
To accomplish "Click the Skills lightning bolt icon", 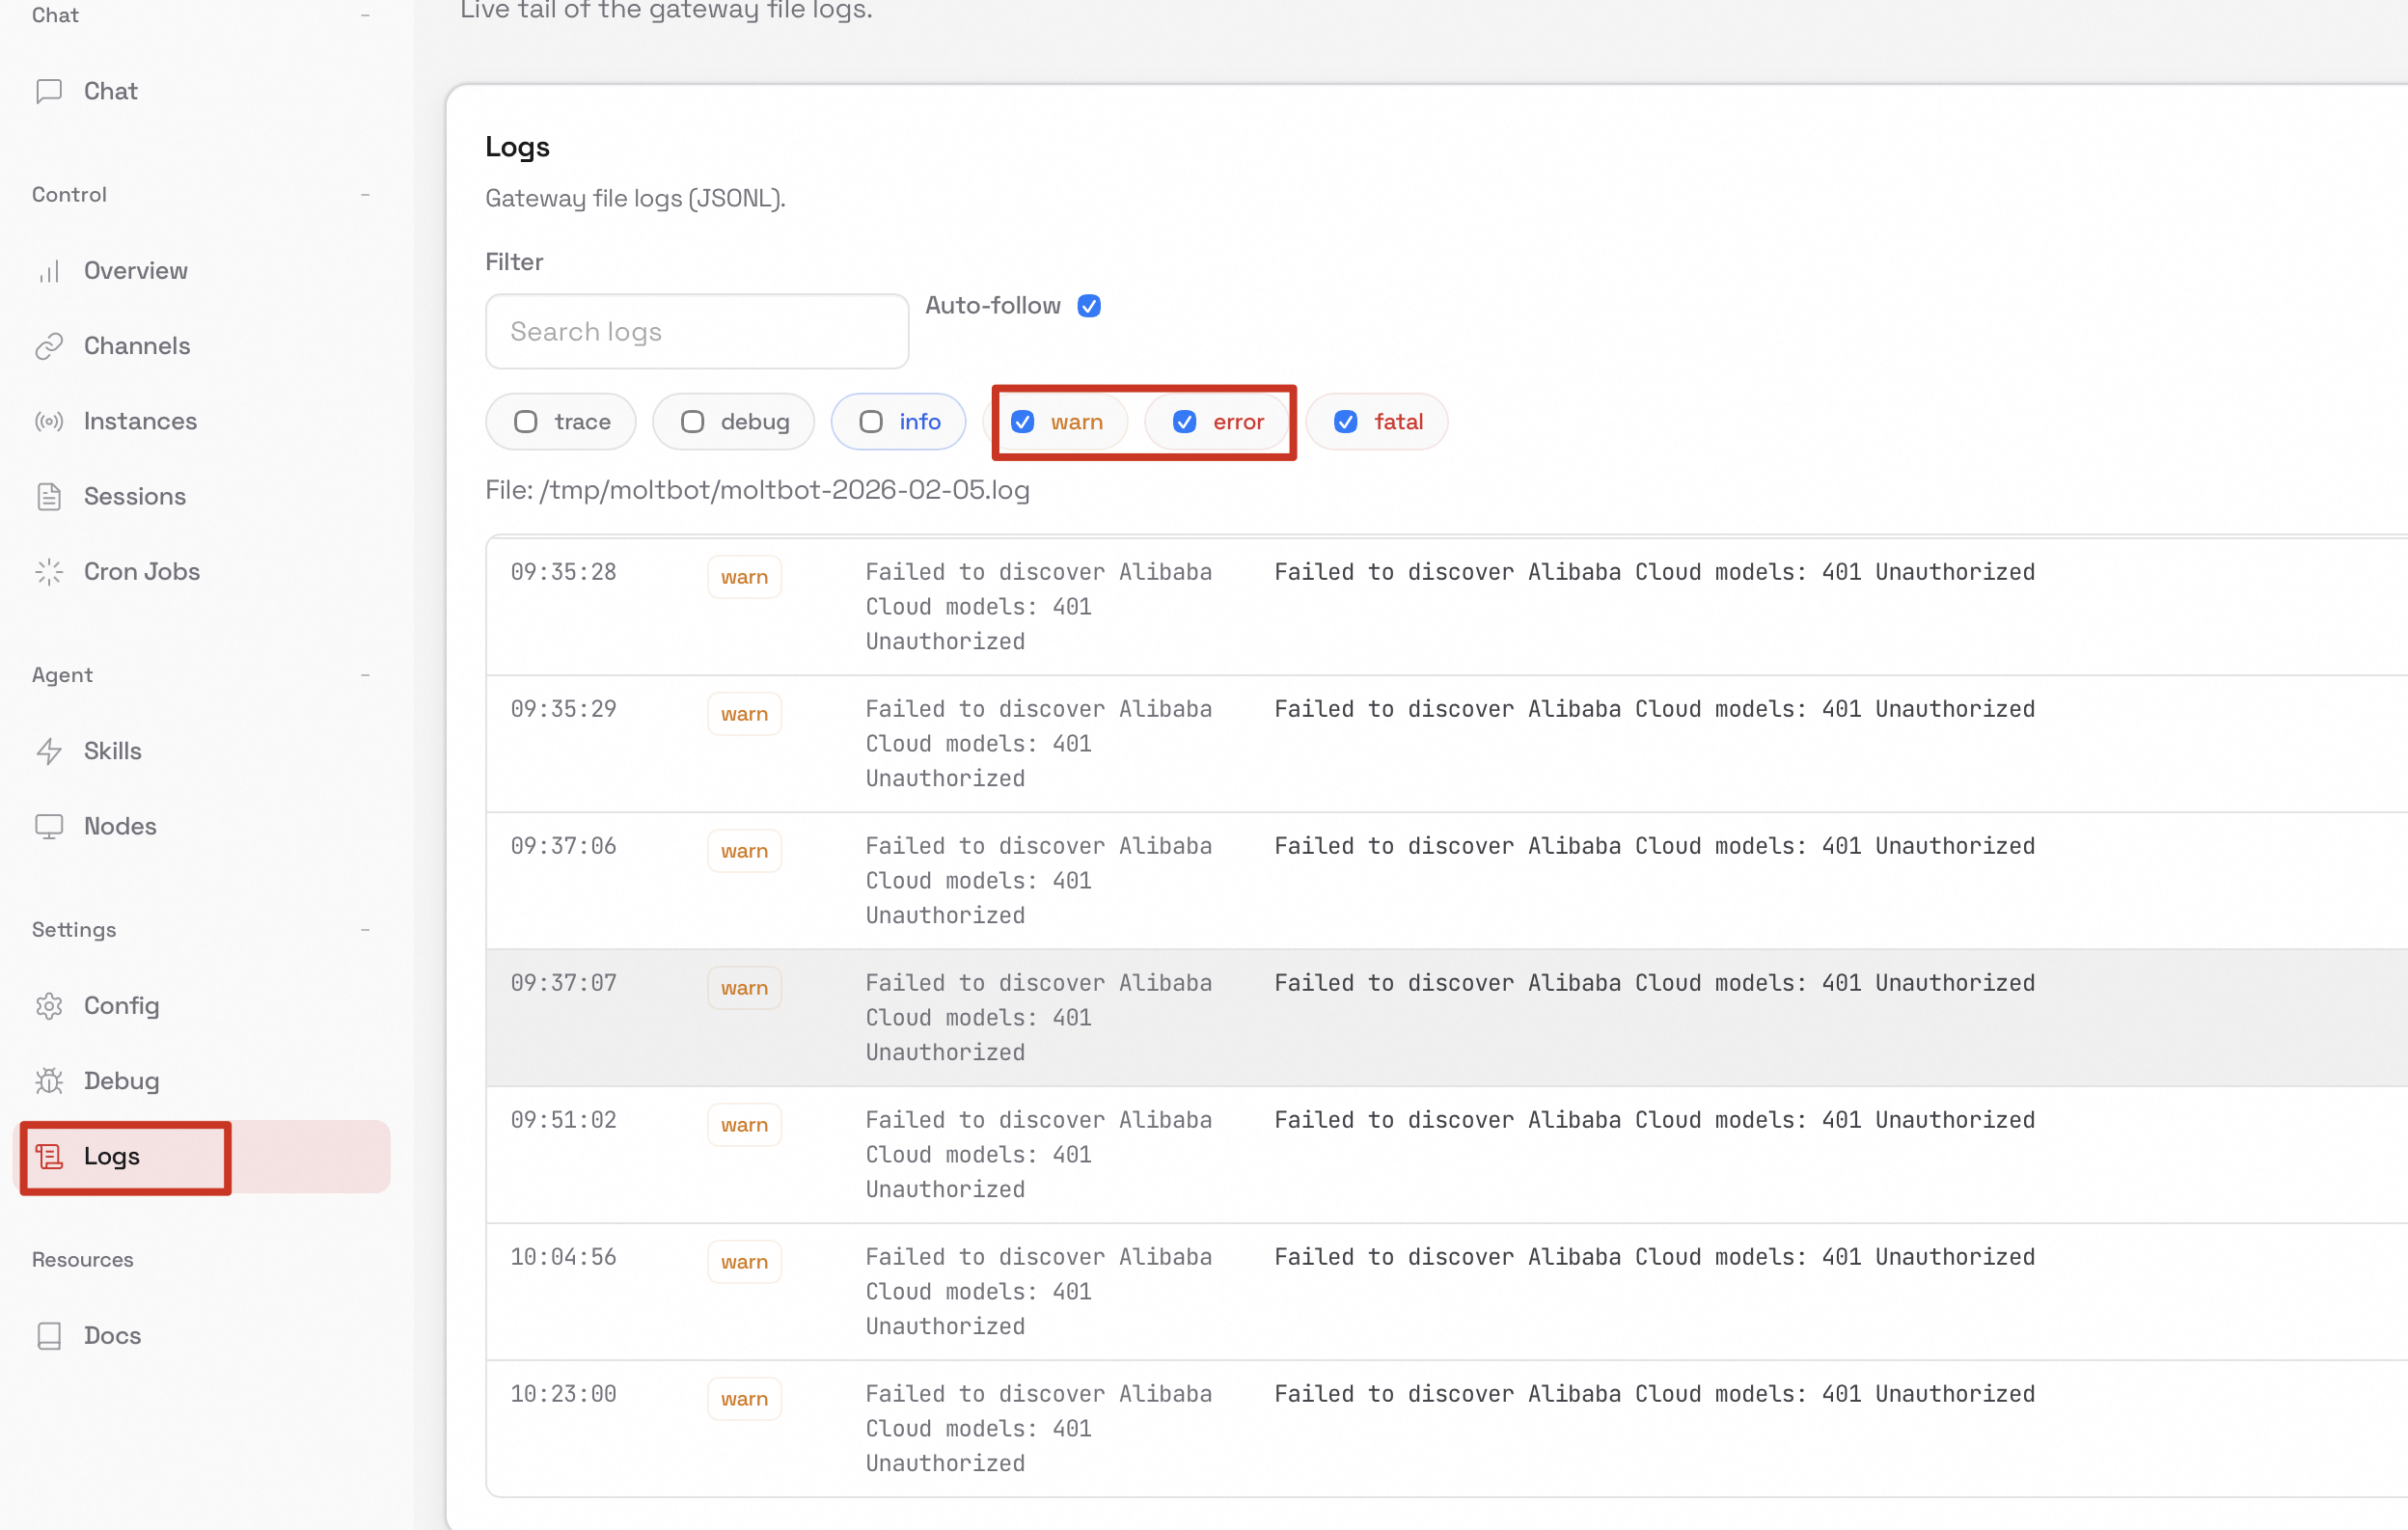I will pos(49,751).
